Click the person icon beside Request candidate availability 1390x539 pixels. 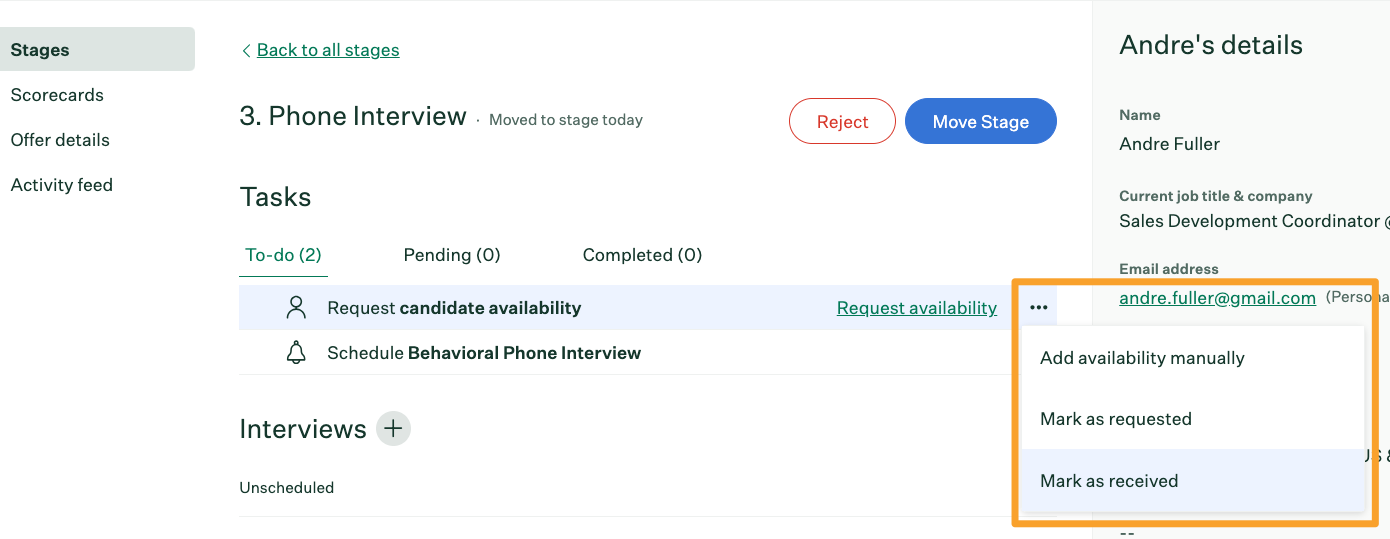point(296,308)
